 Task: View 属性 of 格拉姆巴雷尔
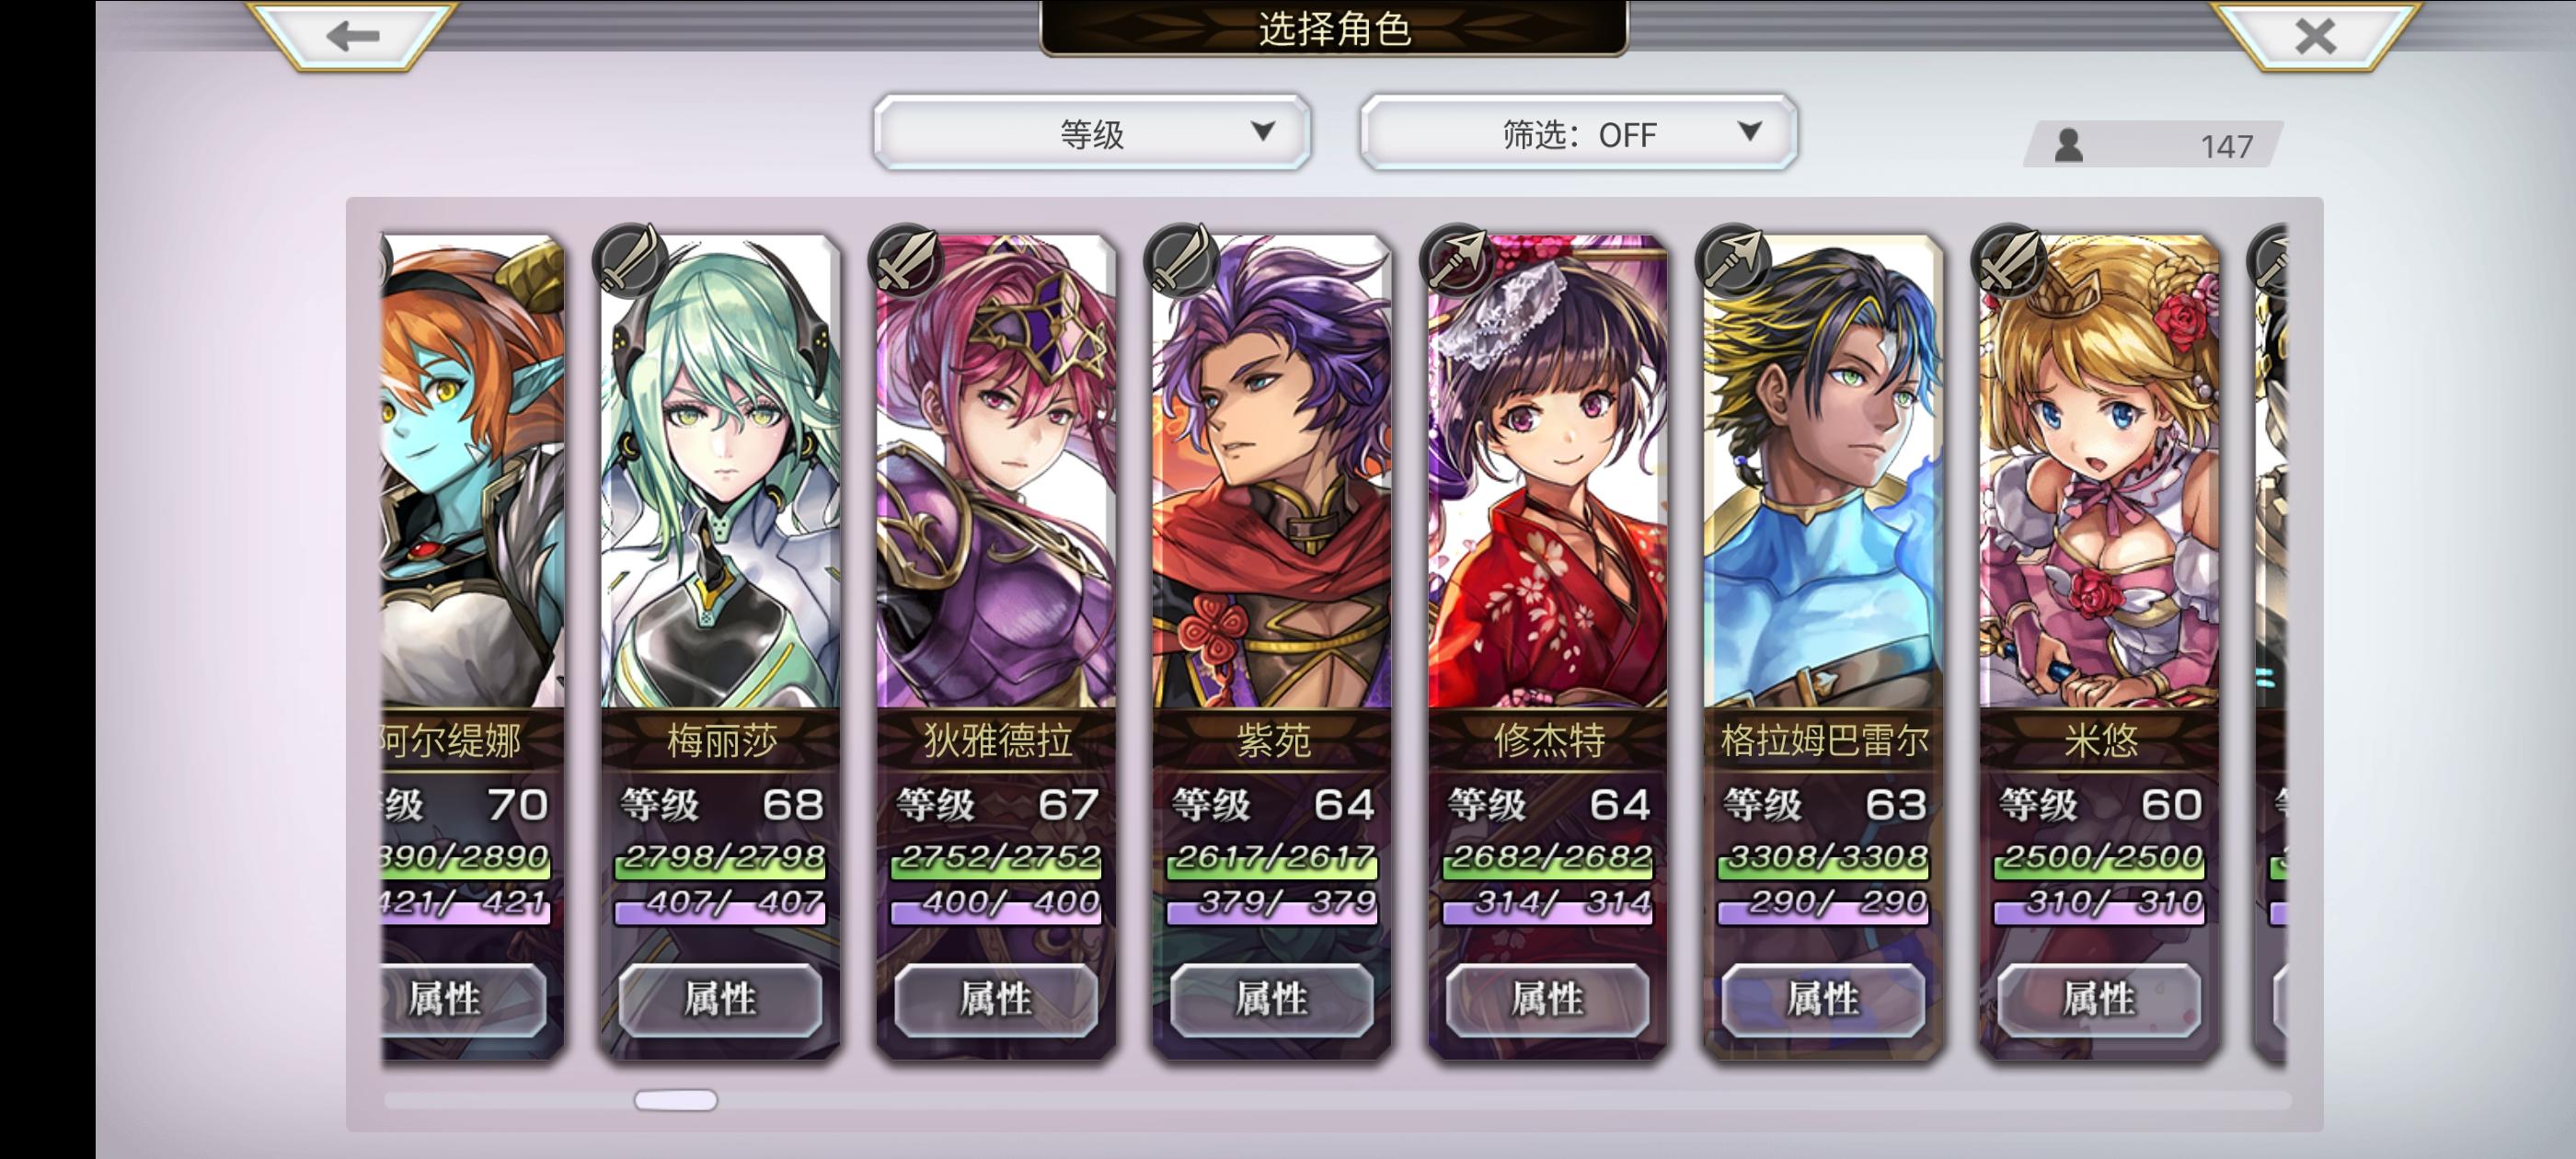pos(1823,999)
